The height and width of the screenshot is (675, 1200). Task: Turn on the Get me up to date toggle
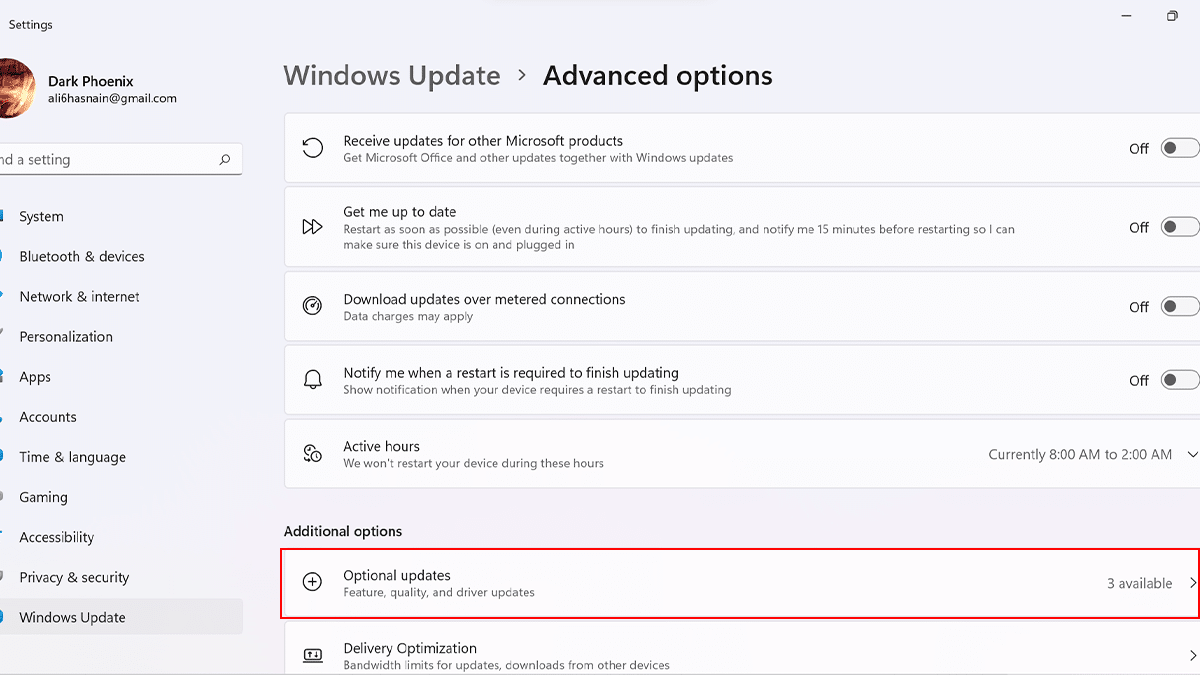point(1179,227)
